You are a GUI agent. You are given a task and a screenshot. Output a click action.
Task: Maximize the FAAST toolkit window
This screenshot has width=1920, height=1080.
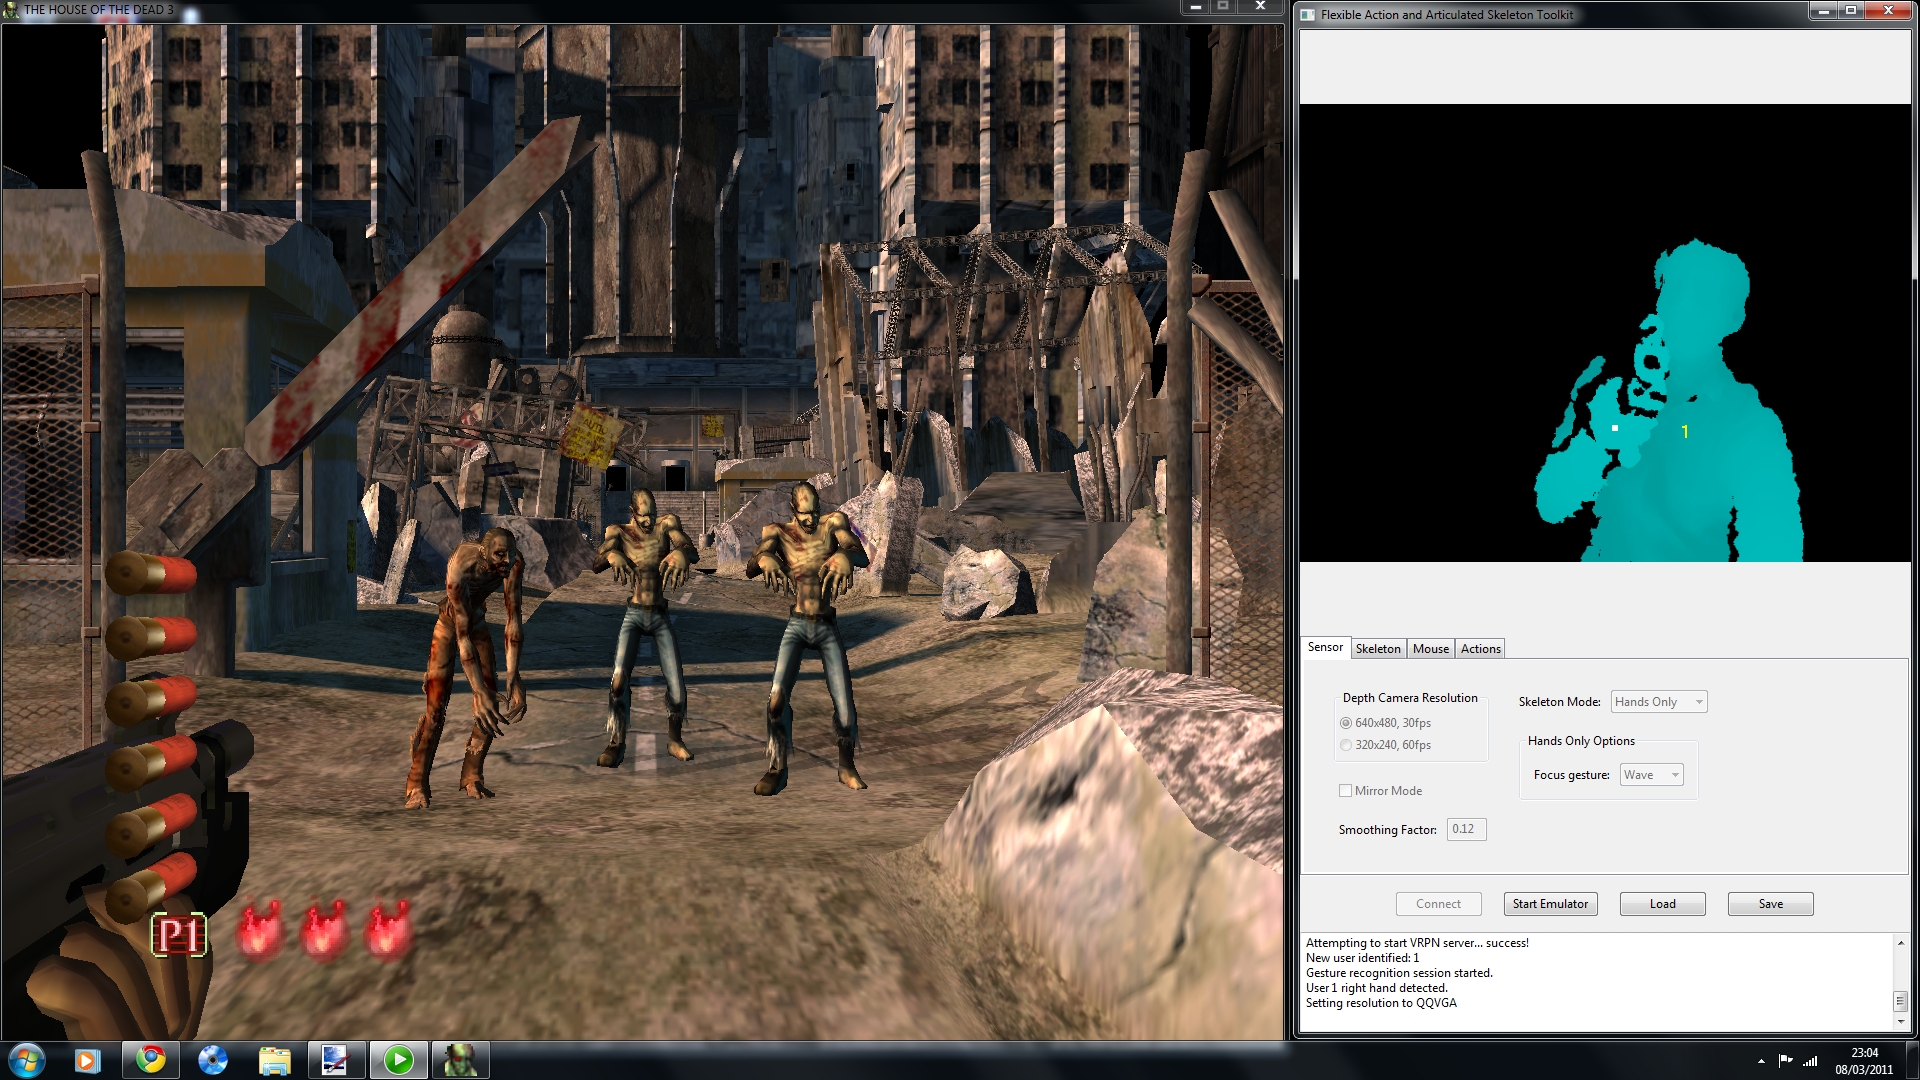click(1851, 10)
